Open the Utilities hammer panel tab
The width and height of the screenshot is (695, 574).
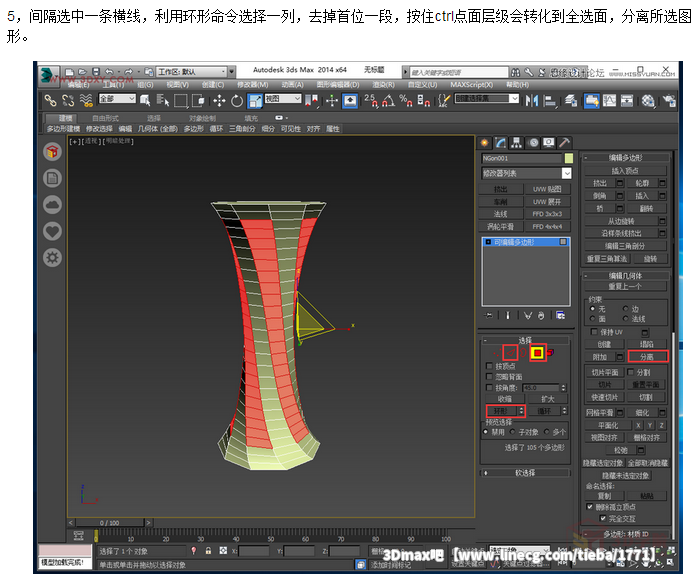pos(564,143)
